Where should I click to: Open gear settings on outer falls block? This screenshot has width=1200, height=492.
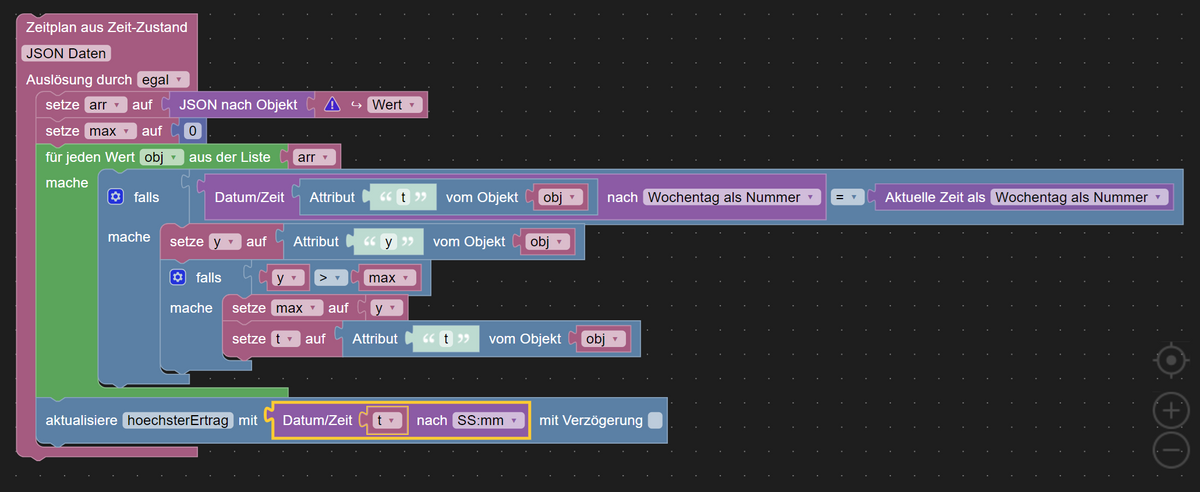[115, 198]
